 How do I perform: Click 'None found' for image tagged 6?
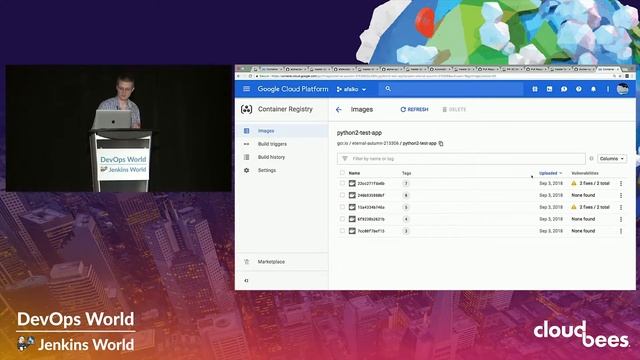tap(583, 196)
